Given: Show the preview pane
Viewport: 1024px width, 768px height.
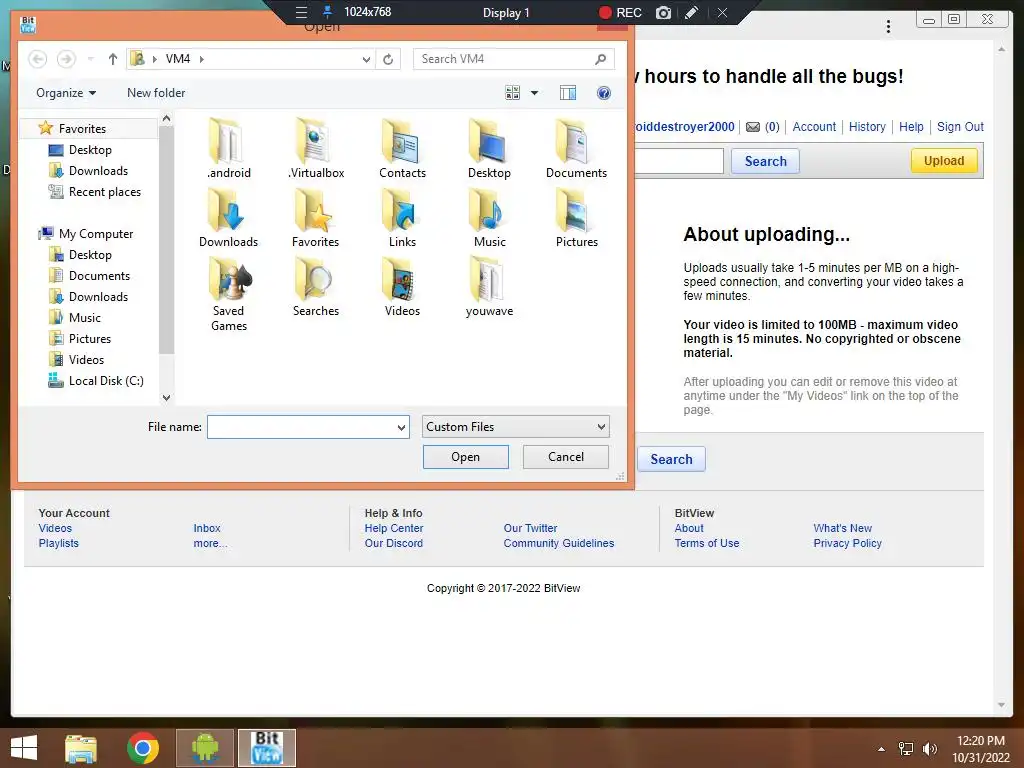Looking at the screenshot, I should point(568,93).
